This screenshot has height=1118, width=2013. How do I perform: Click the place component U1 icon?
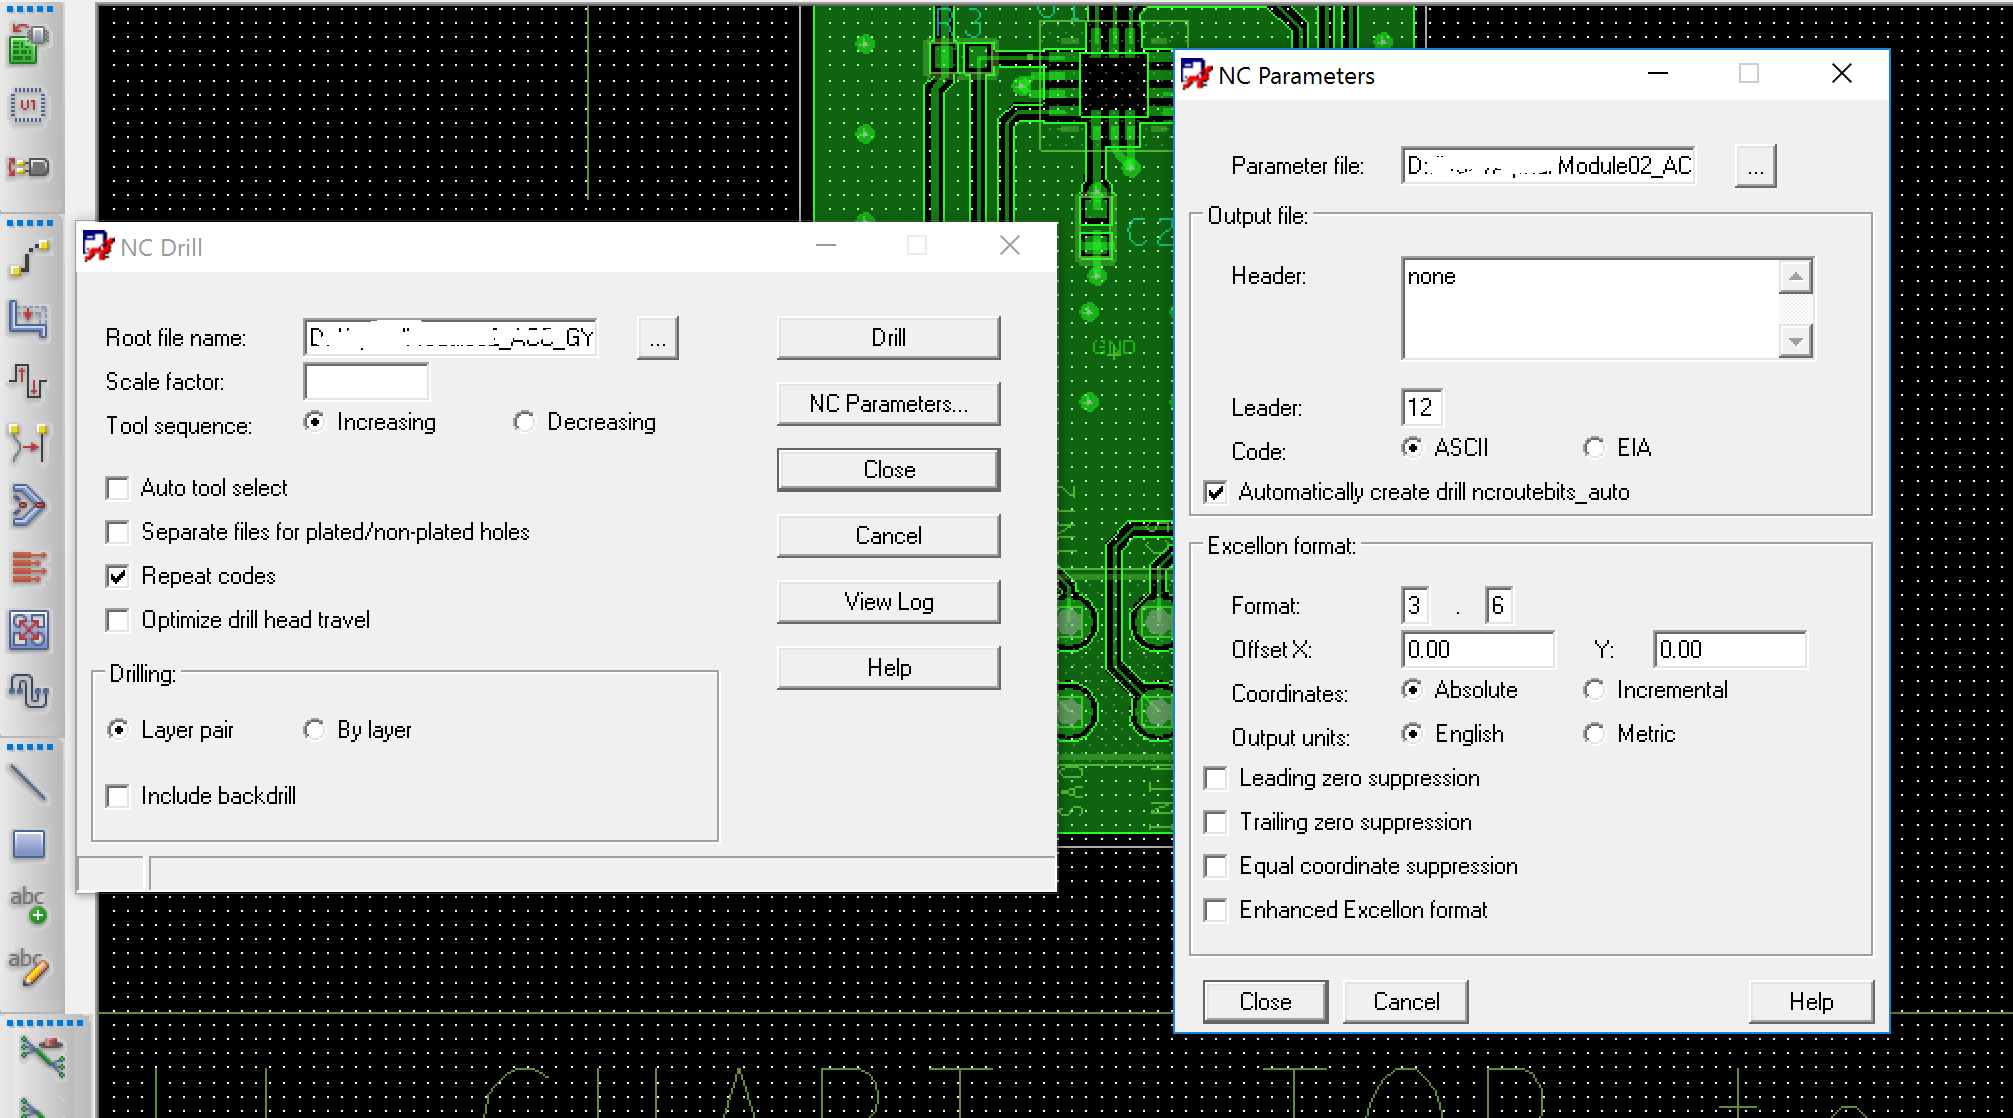pos(28,105)
